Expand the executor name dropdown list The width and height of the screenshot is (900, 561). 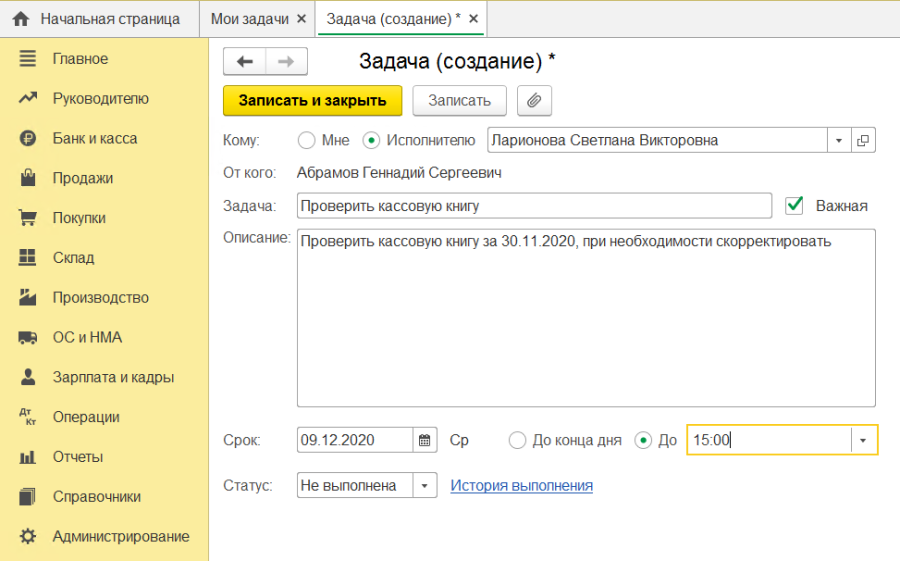pyautogui.click(x=838, y=140)
